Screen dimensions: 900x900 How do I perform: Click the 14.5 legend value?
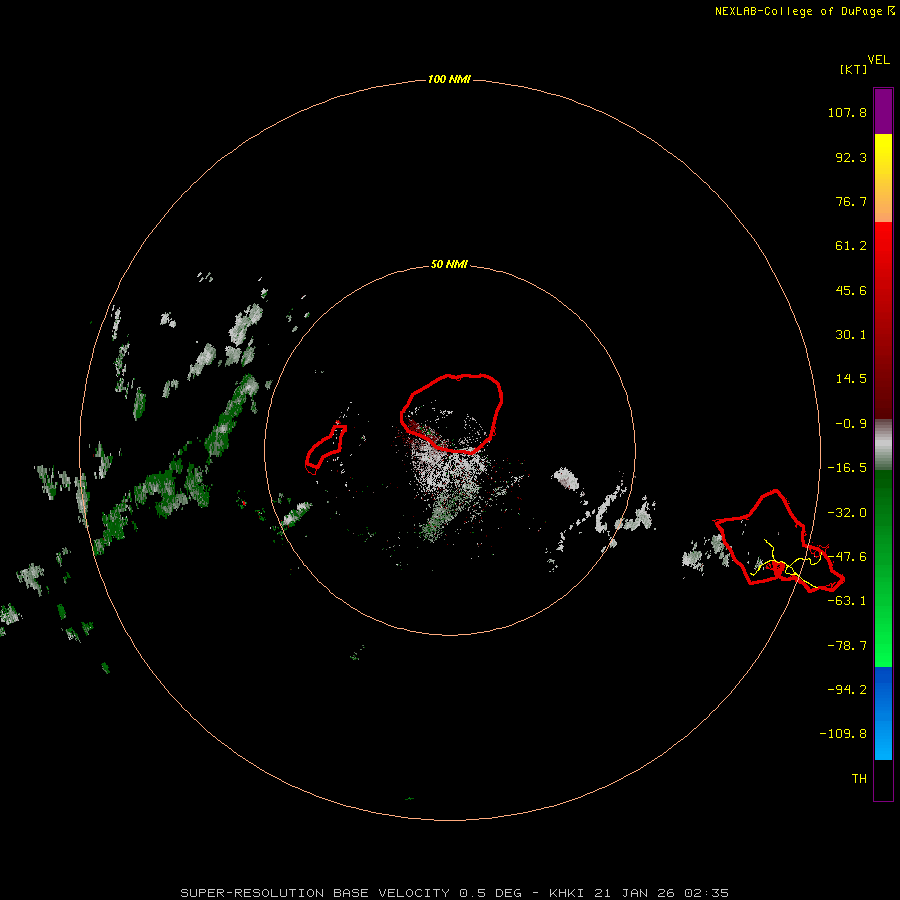click(851, 379)
